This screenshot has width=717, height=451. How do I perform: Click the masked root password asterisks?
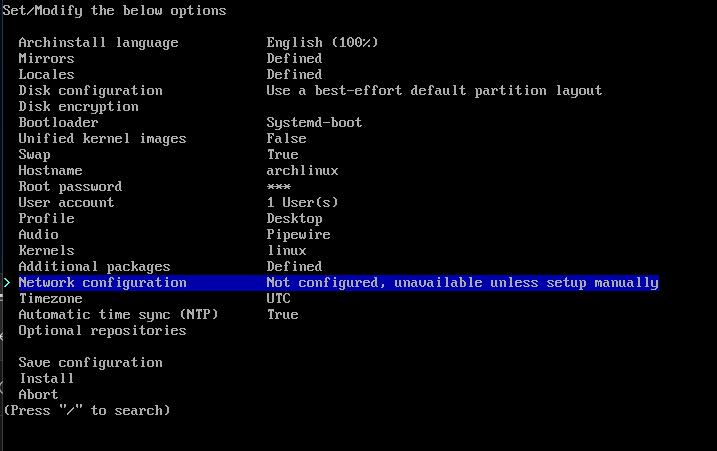278,187
